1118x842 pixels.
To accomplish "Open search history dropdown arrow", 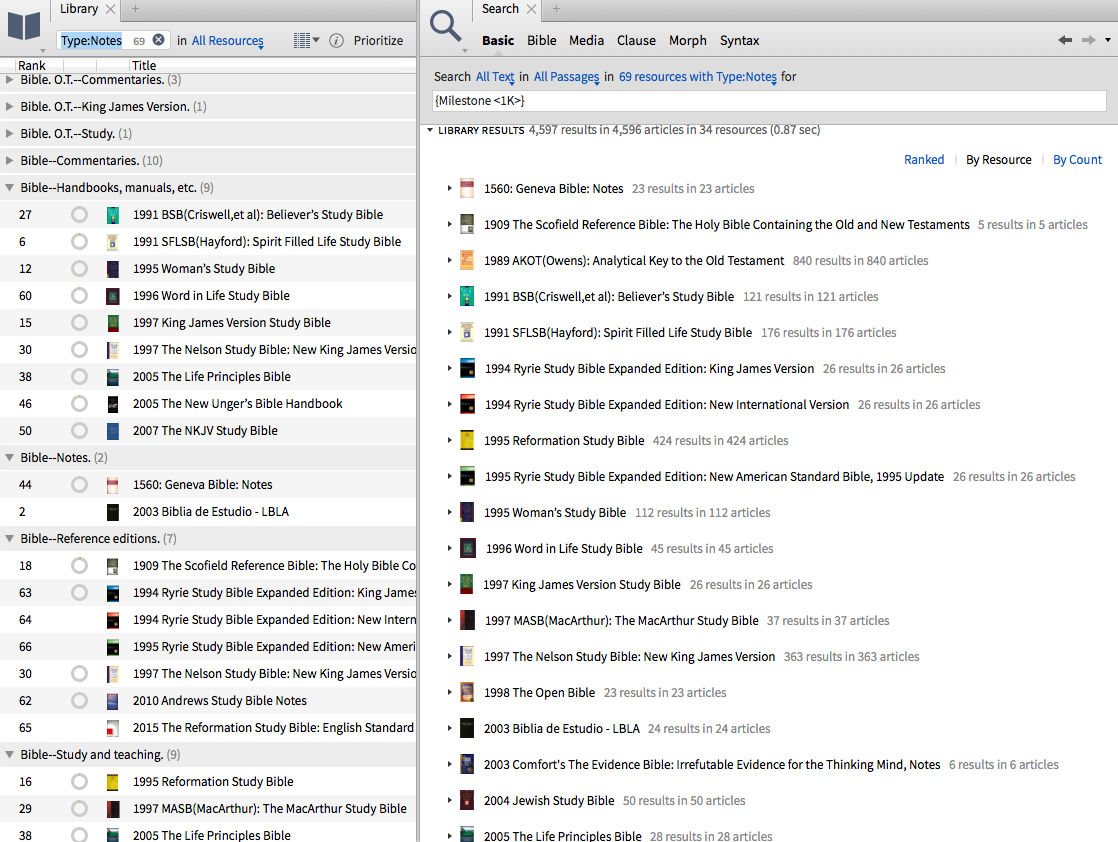I will (x=1107, y=40).
